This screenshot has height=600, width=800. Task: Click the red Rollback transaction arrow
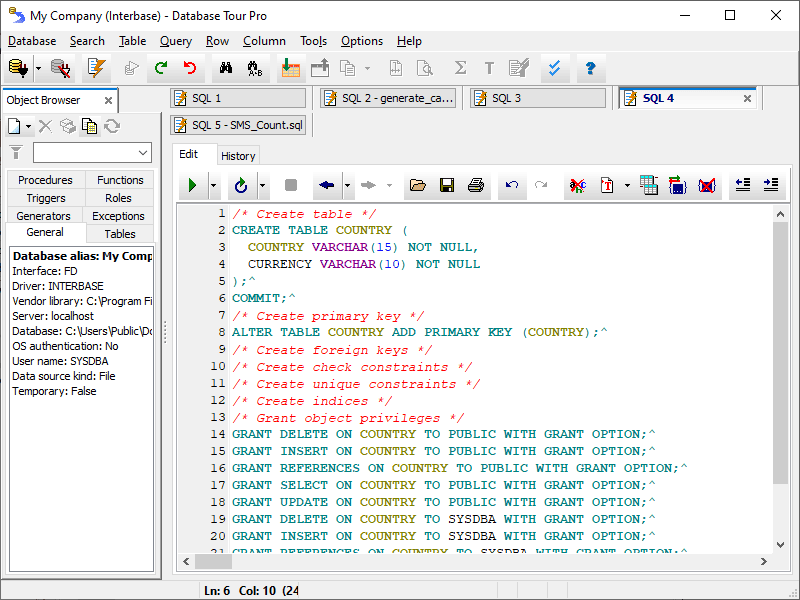190,68
